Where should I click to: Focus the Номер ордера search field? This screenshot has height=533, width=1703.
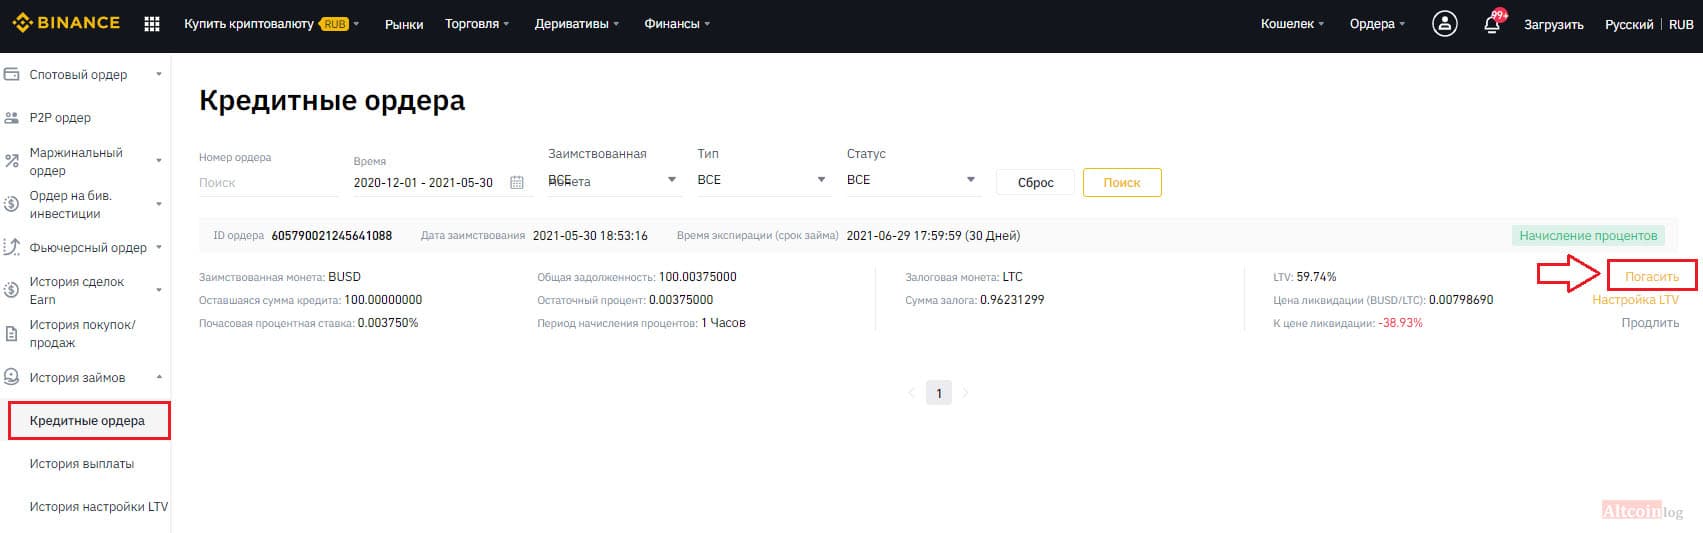(x=268, y=183)
